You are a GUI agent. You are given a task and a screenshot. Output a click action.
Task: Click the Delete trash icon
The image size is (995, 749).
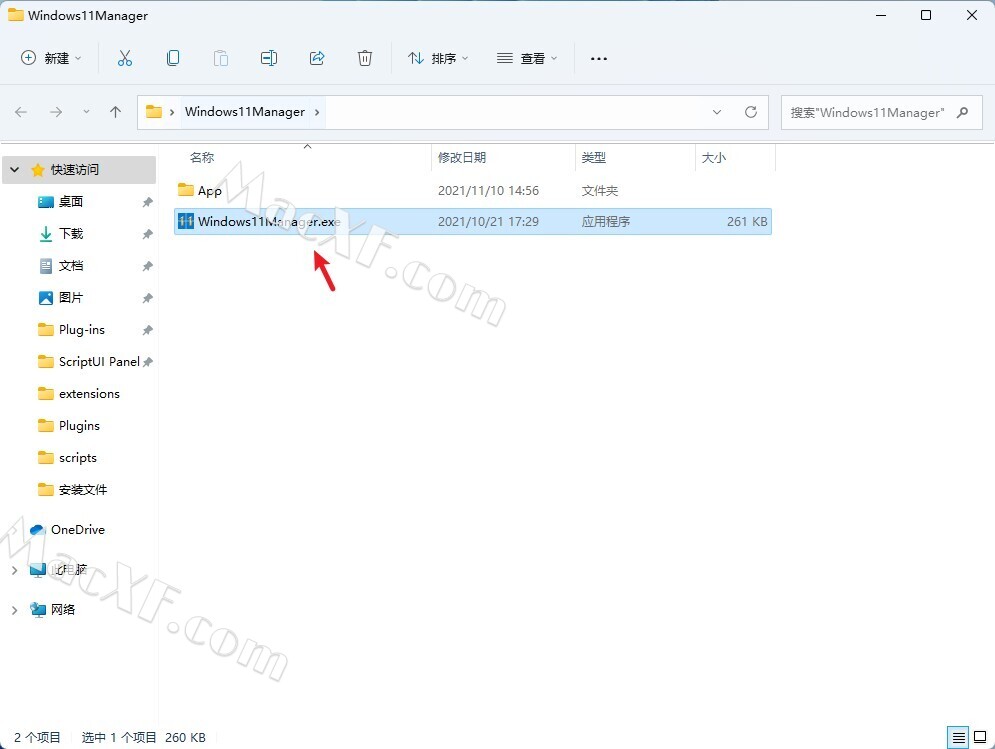[365, 58]
